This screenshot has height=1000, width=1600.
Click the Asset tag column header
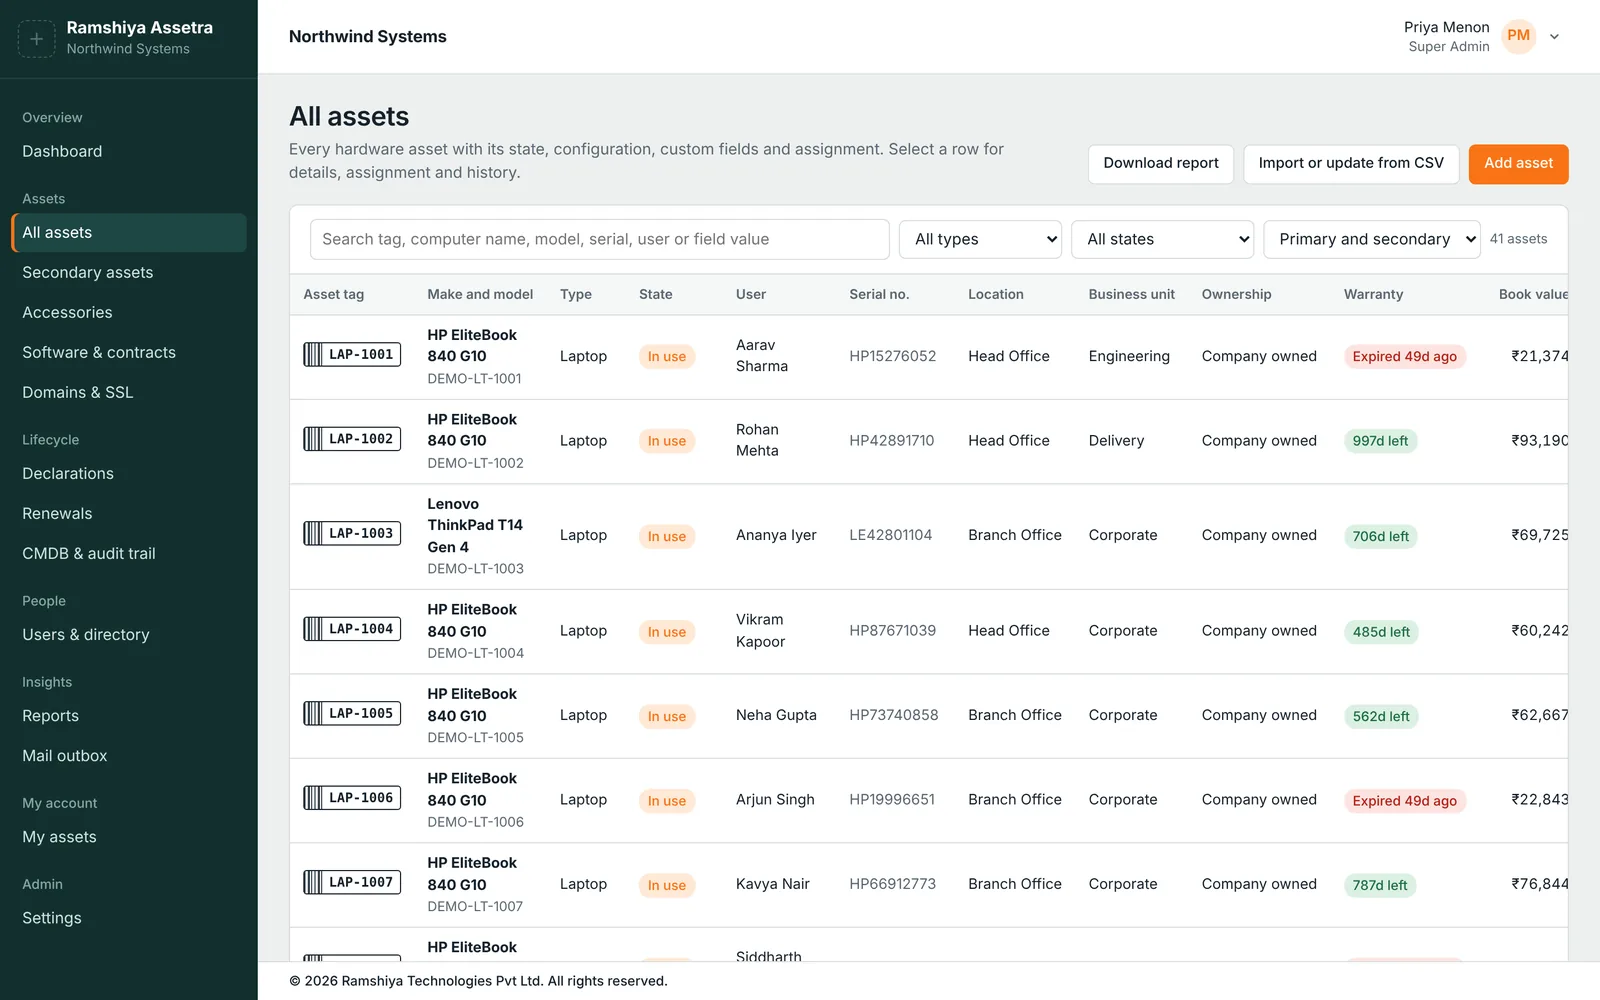pos(334,294)
